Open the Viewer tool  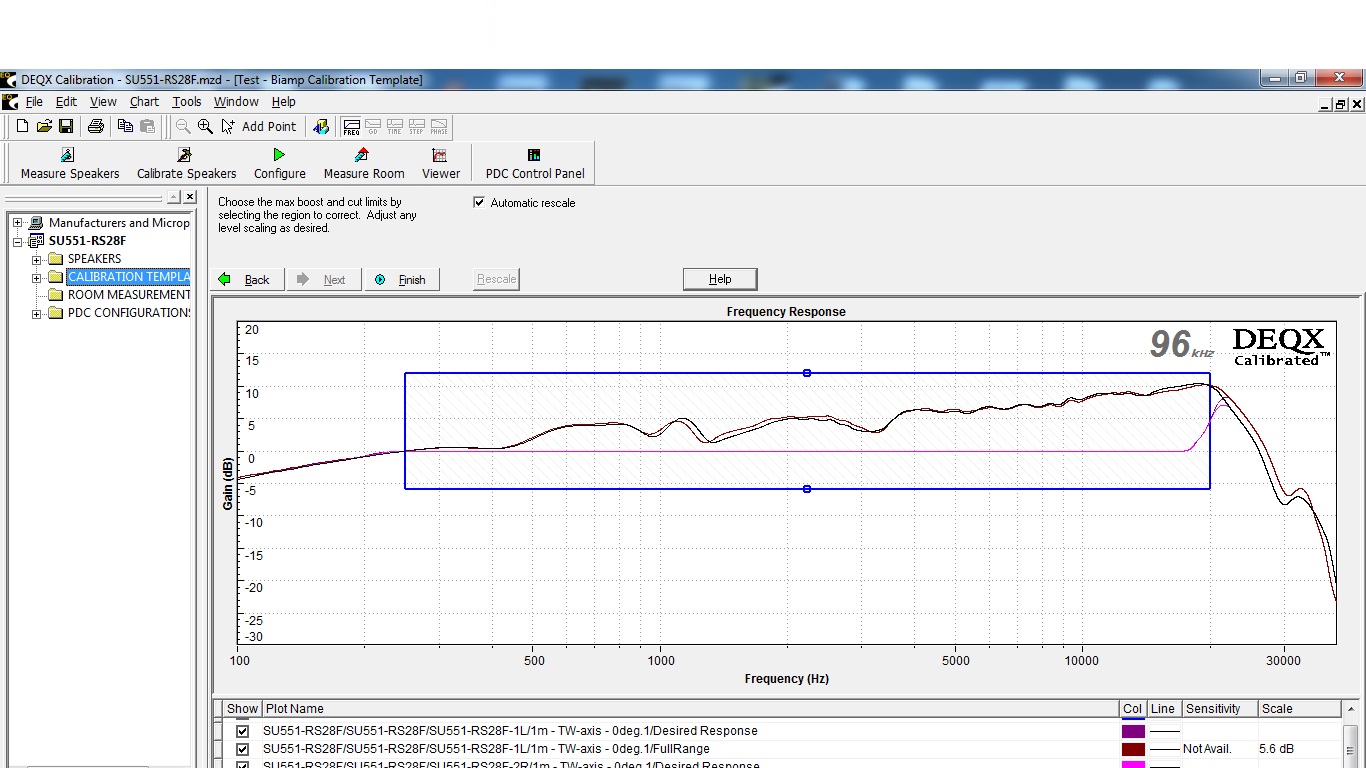(440, 163)
